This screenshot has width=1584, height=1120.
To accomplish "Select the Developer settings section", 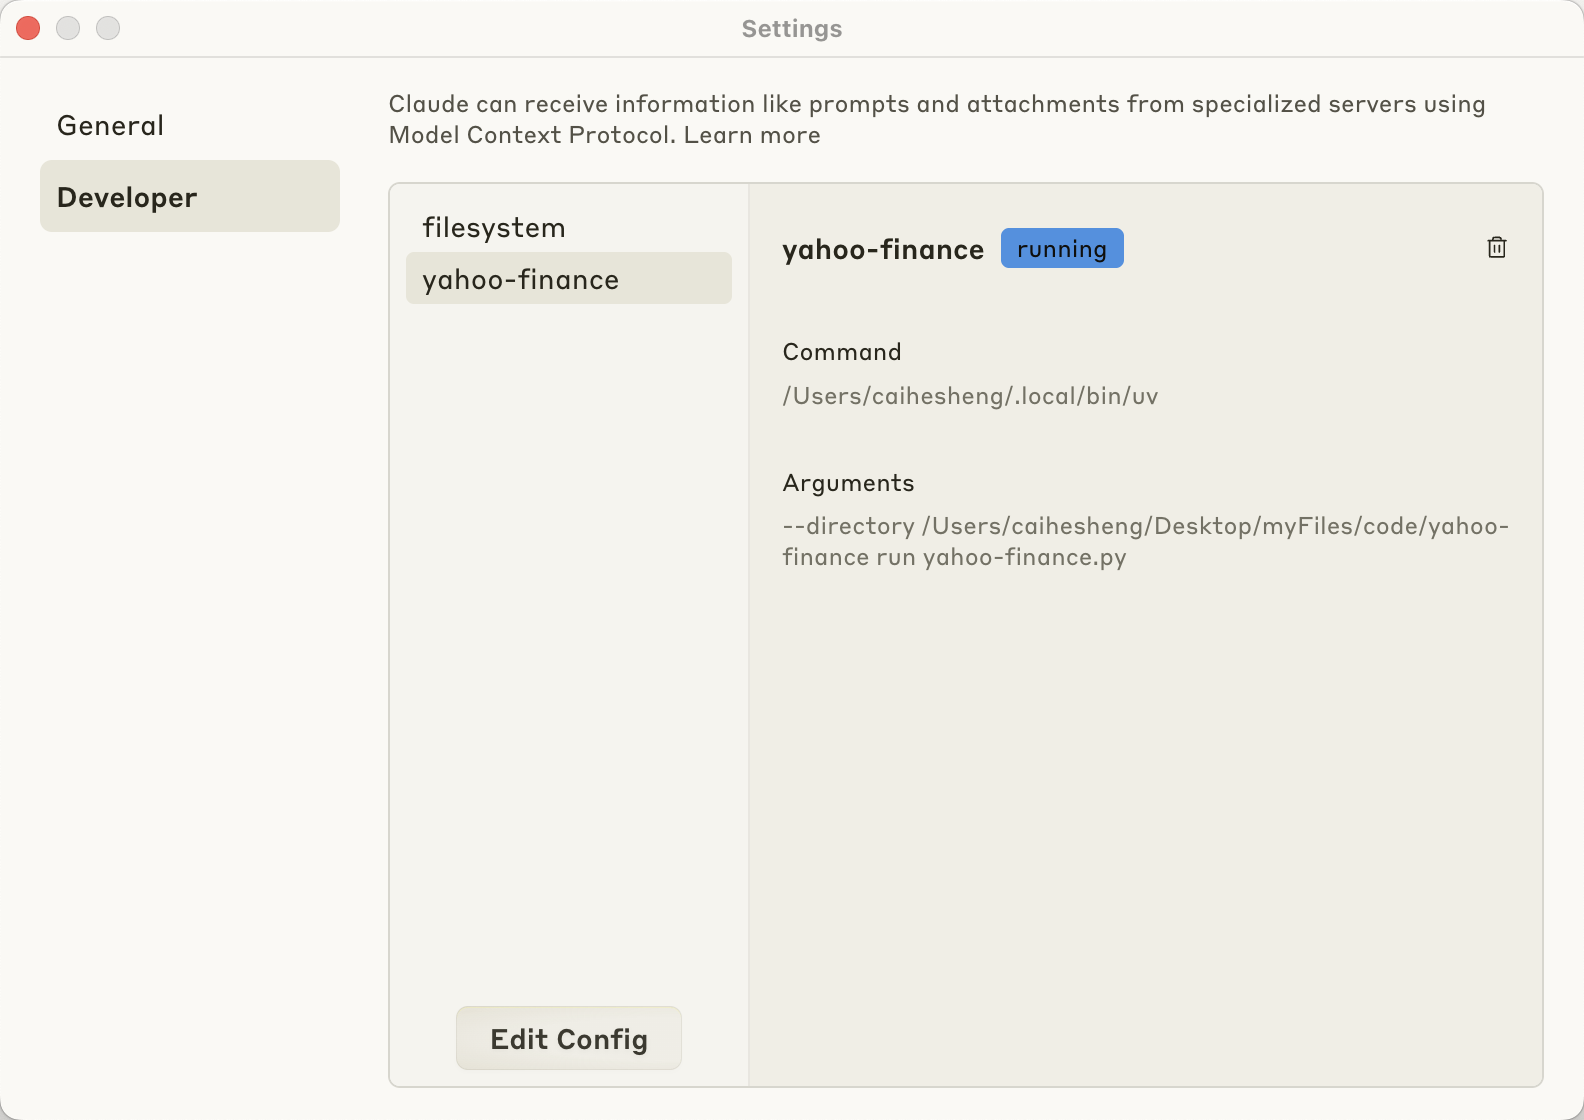I will [190, 197].
